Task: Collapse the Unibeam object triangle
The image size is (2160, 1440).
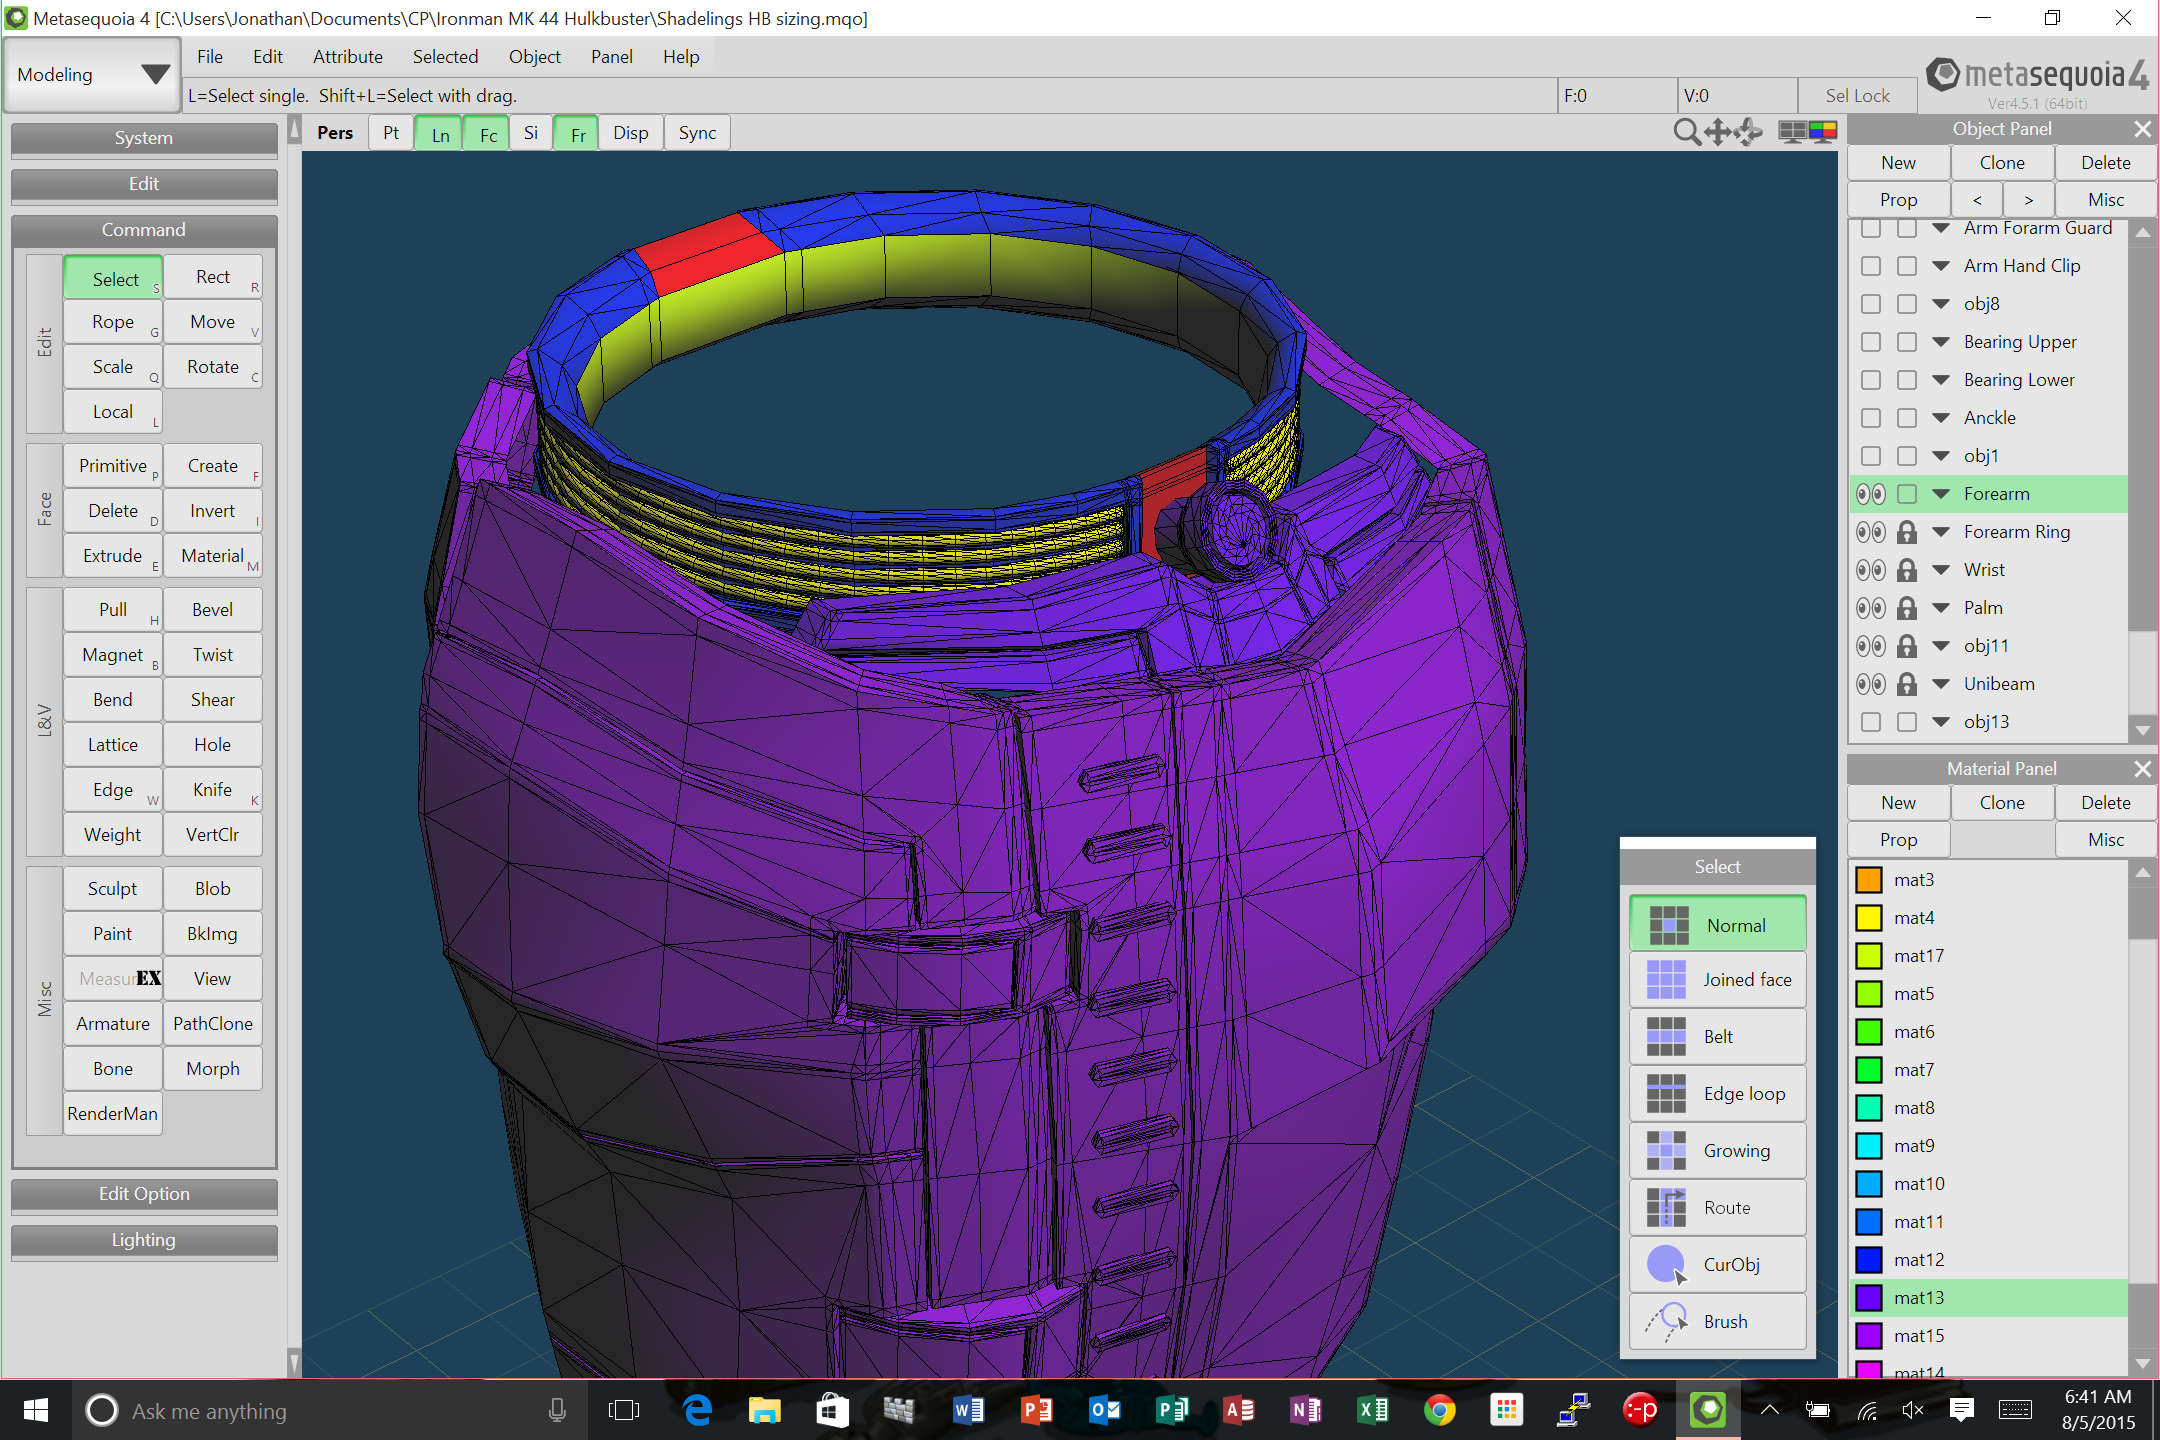Action: coord(1941,684)
